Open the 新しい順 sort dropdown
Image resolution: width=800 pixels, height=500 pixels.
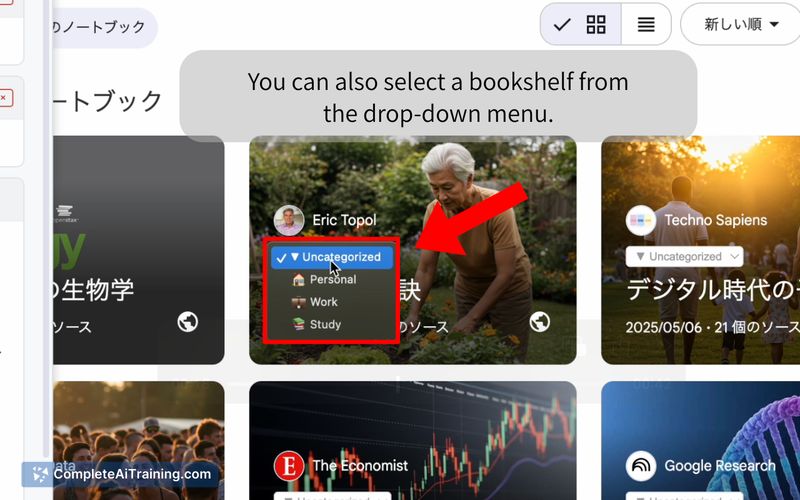(x=741, y=24)
